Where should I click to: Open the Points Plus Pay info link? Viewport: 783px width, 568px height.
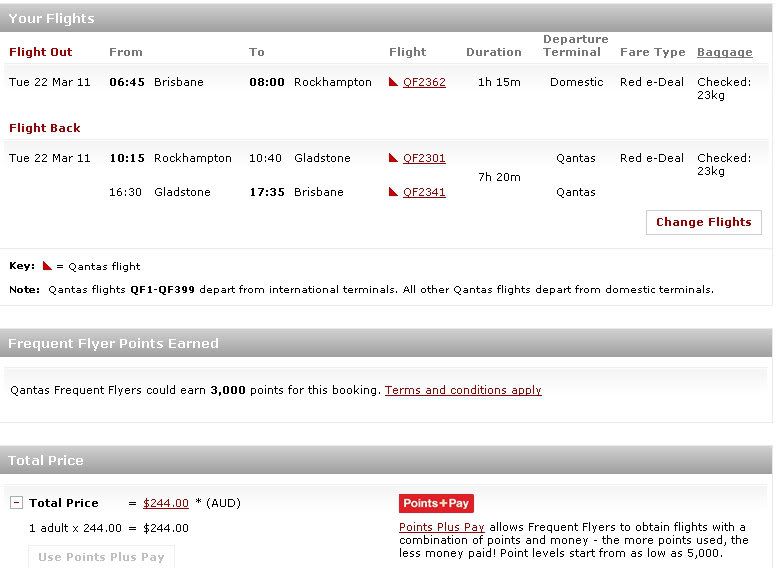[441, 527]
